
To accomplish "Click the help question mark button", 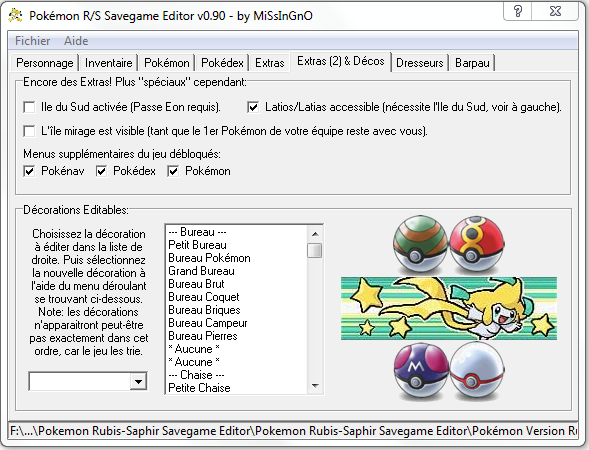I will [x=518, y=11].
